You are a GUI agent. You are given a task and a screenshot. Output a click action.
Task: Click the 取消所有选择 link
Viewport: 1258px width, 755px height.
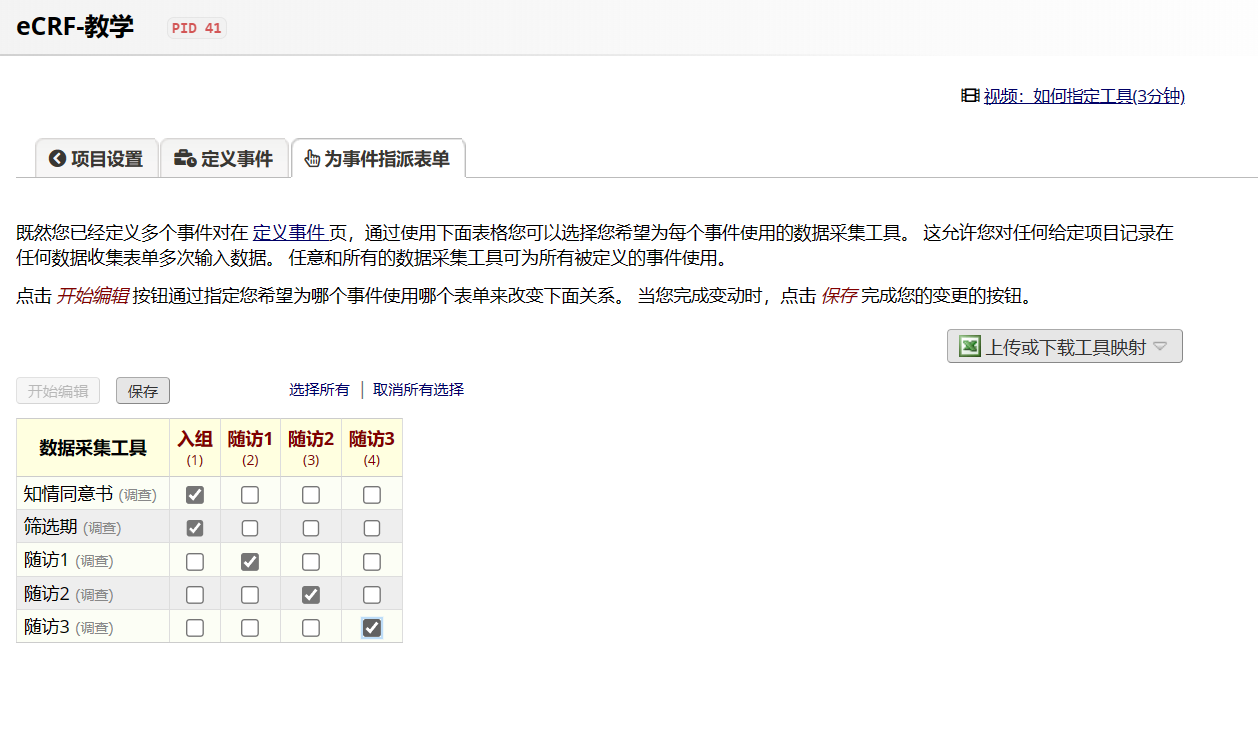(x=417, y=389)
